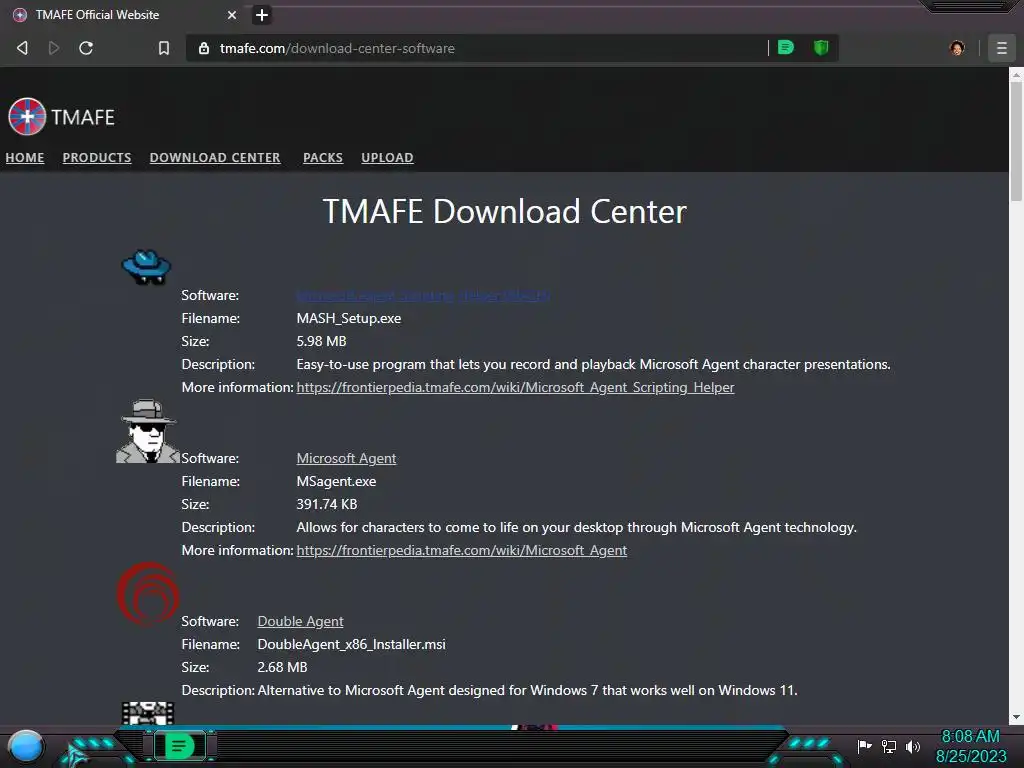This screenshot has width=1024, height=768.
Task: Click the MASH_Setup.exe filename text
Action: (349, 318)
